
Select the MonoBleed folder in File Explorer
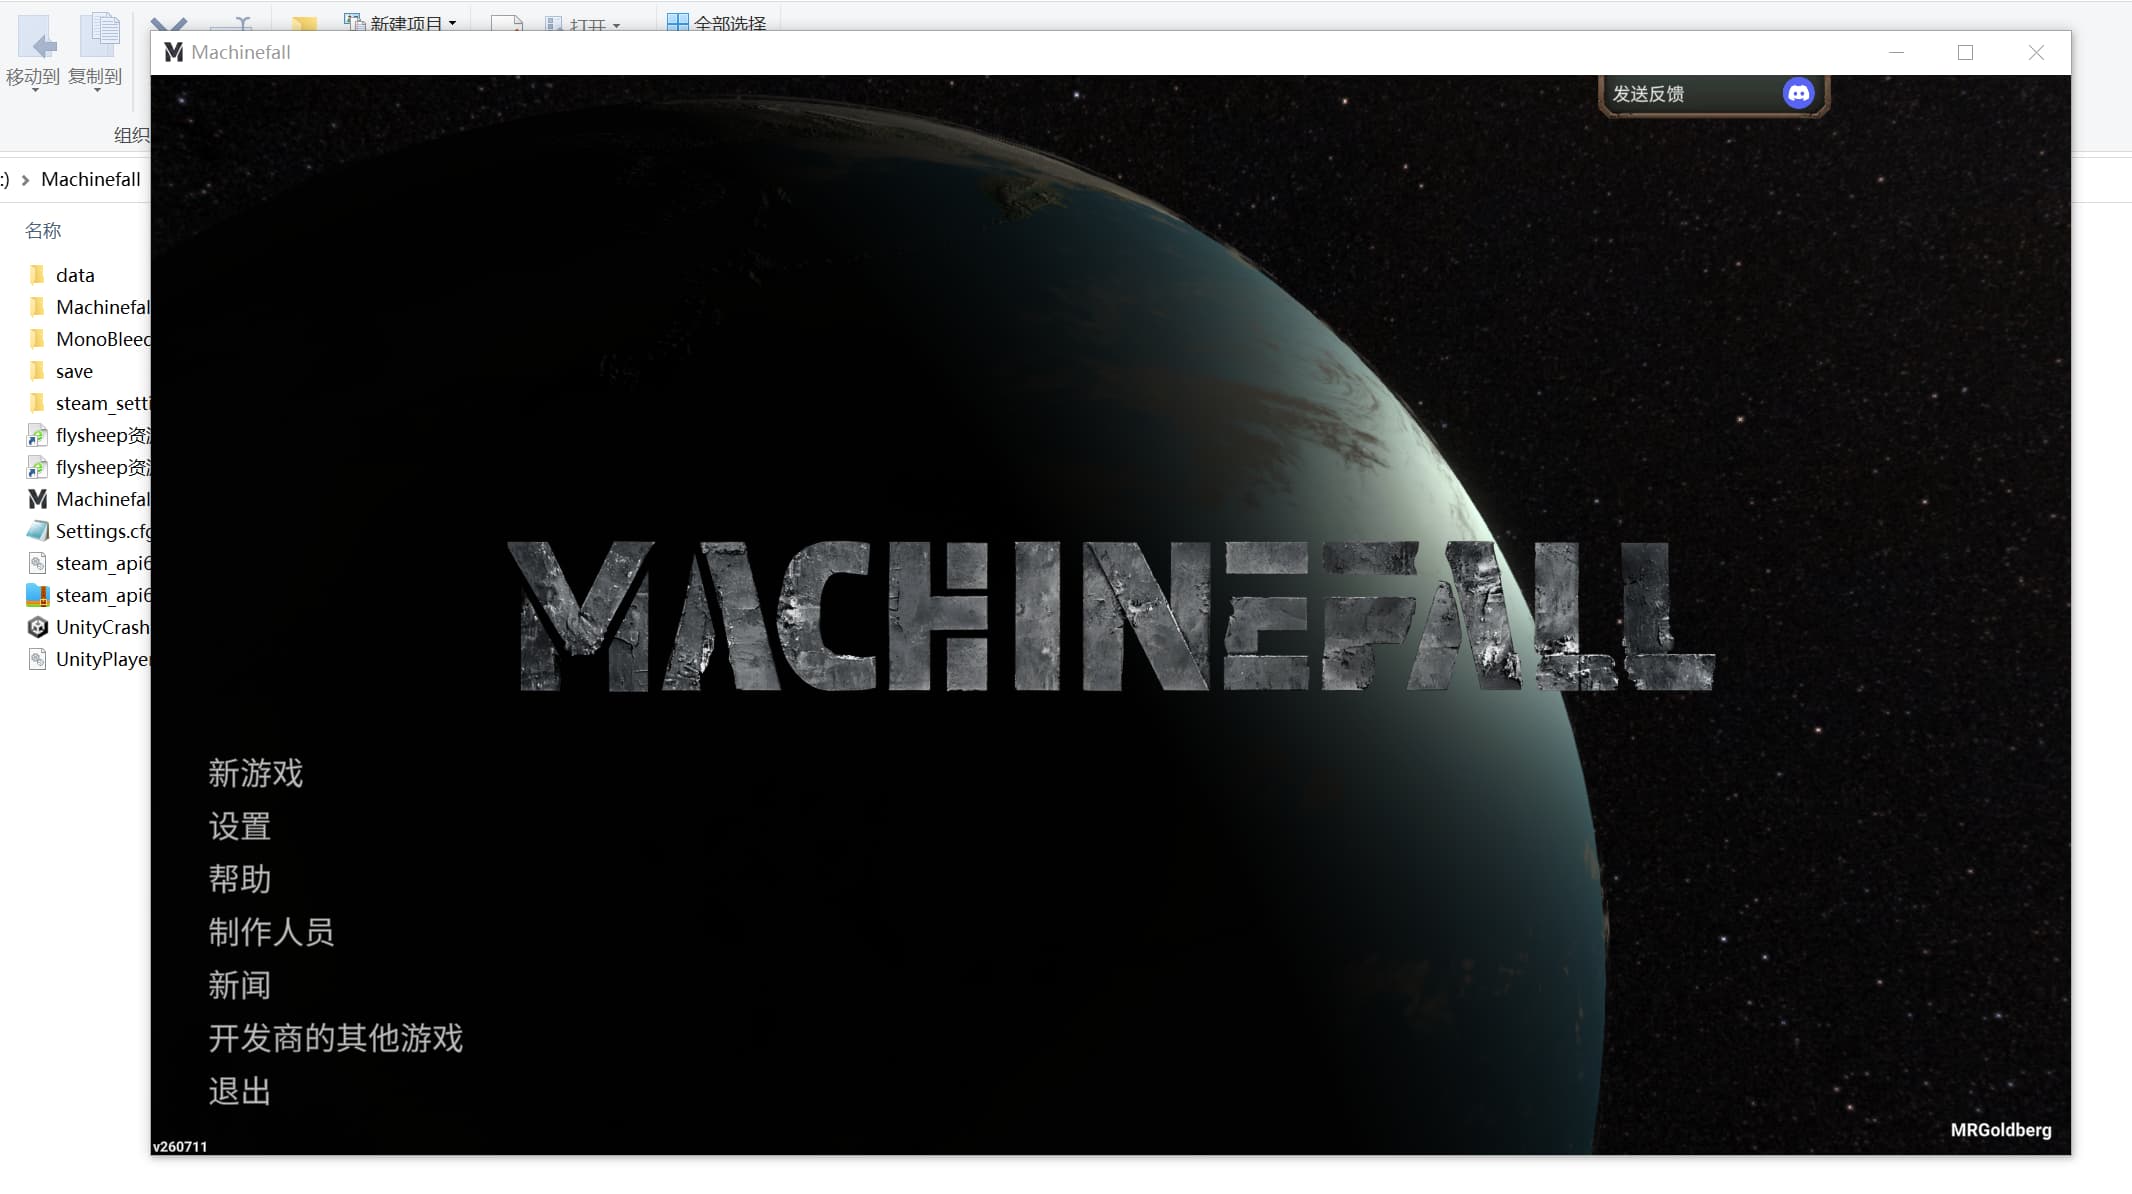coord(88,339)
